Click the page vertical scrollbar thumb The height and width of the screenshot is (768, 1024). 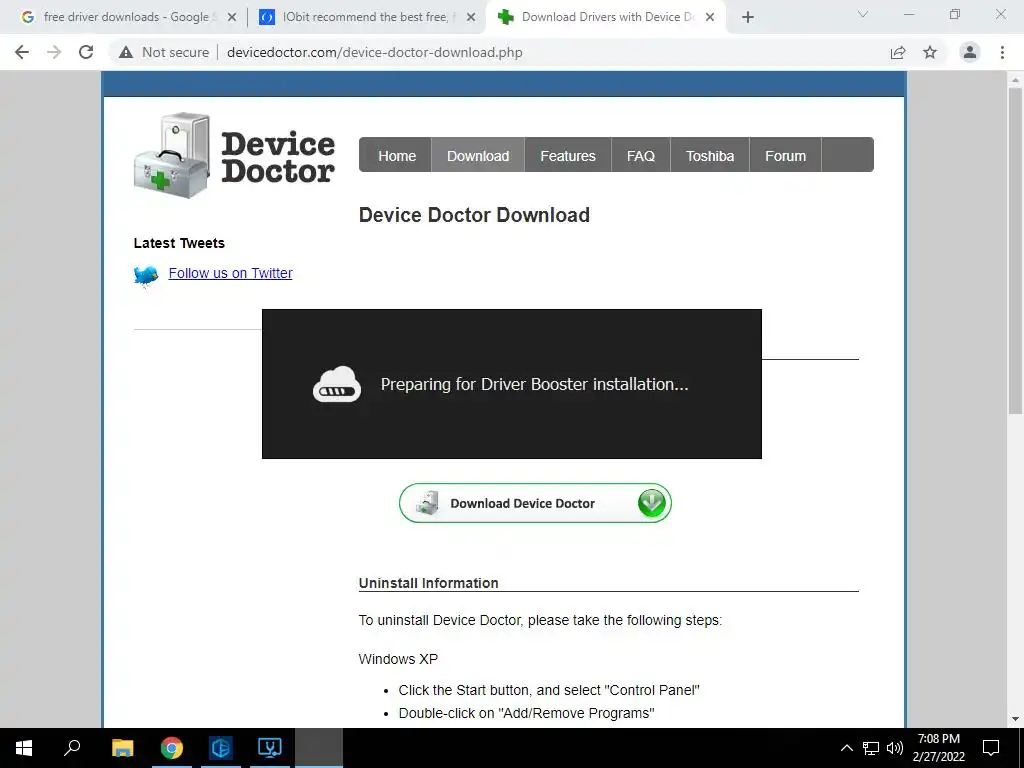(1015, 251)
